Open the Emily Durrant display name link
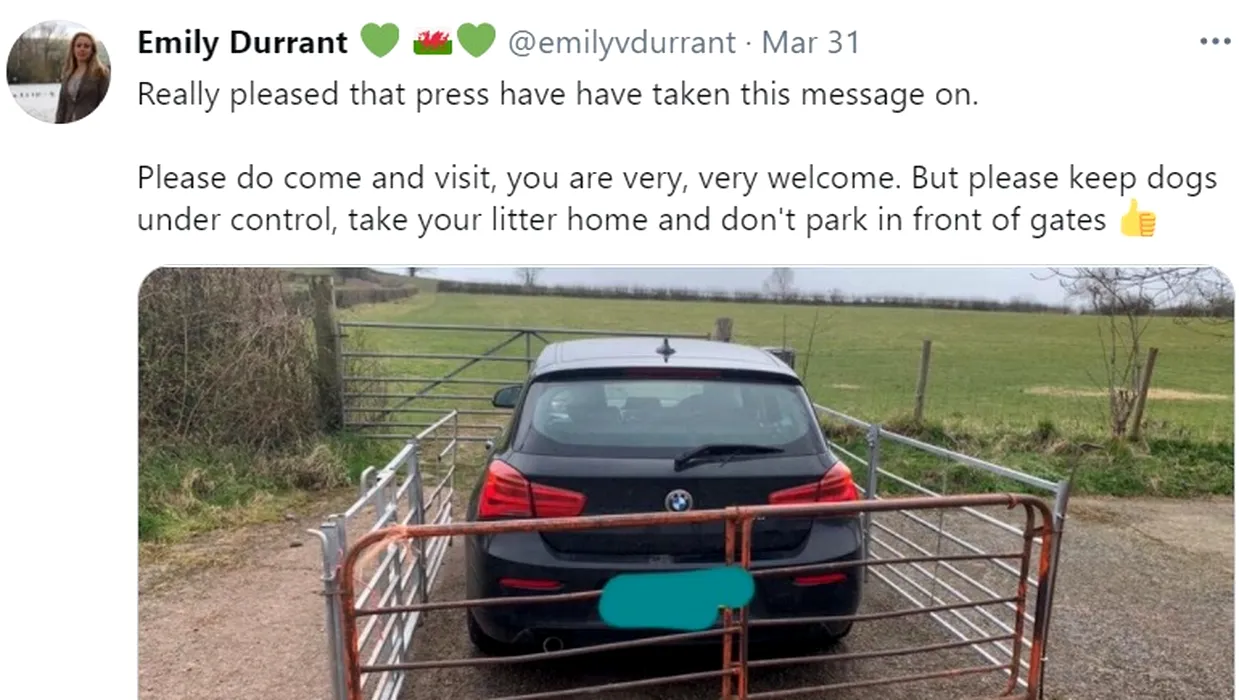 point(242,43)
